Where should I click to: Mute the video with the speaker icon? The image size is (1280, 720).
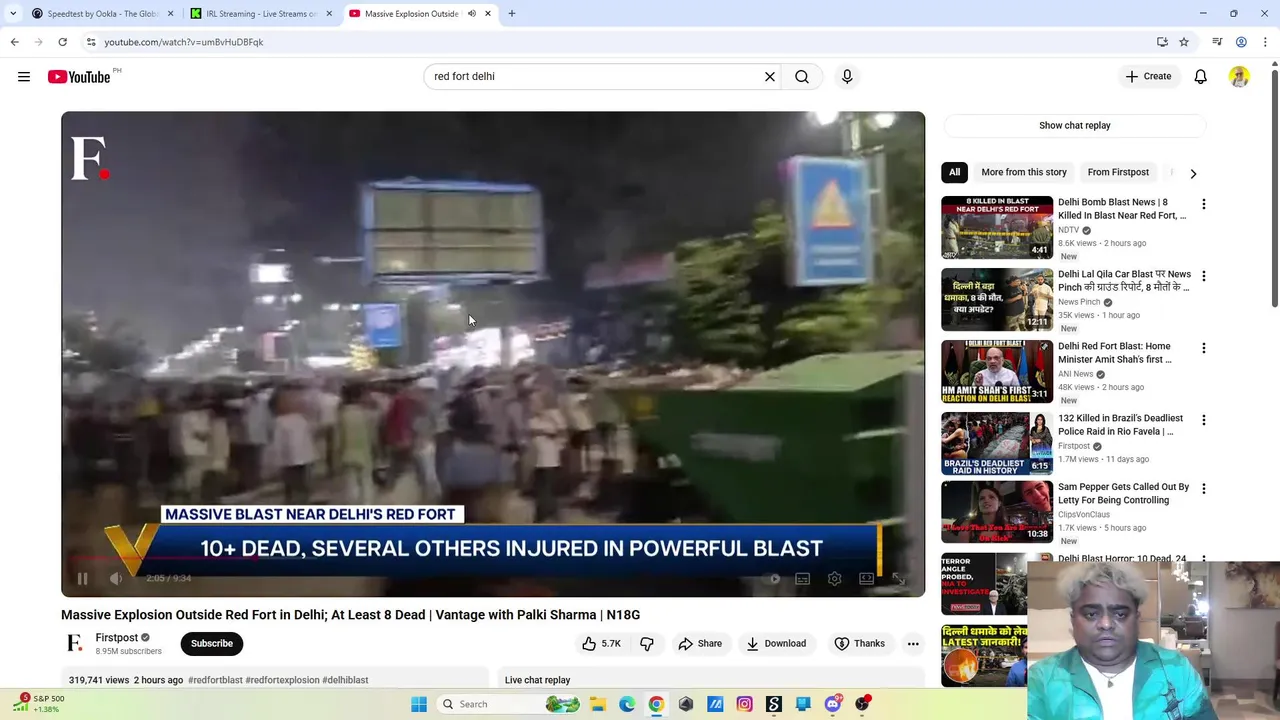coord(116,578)
